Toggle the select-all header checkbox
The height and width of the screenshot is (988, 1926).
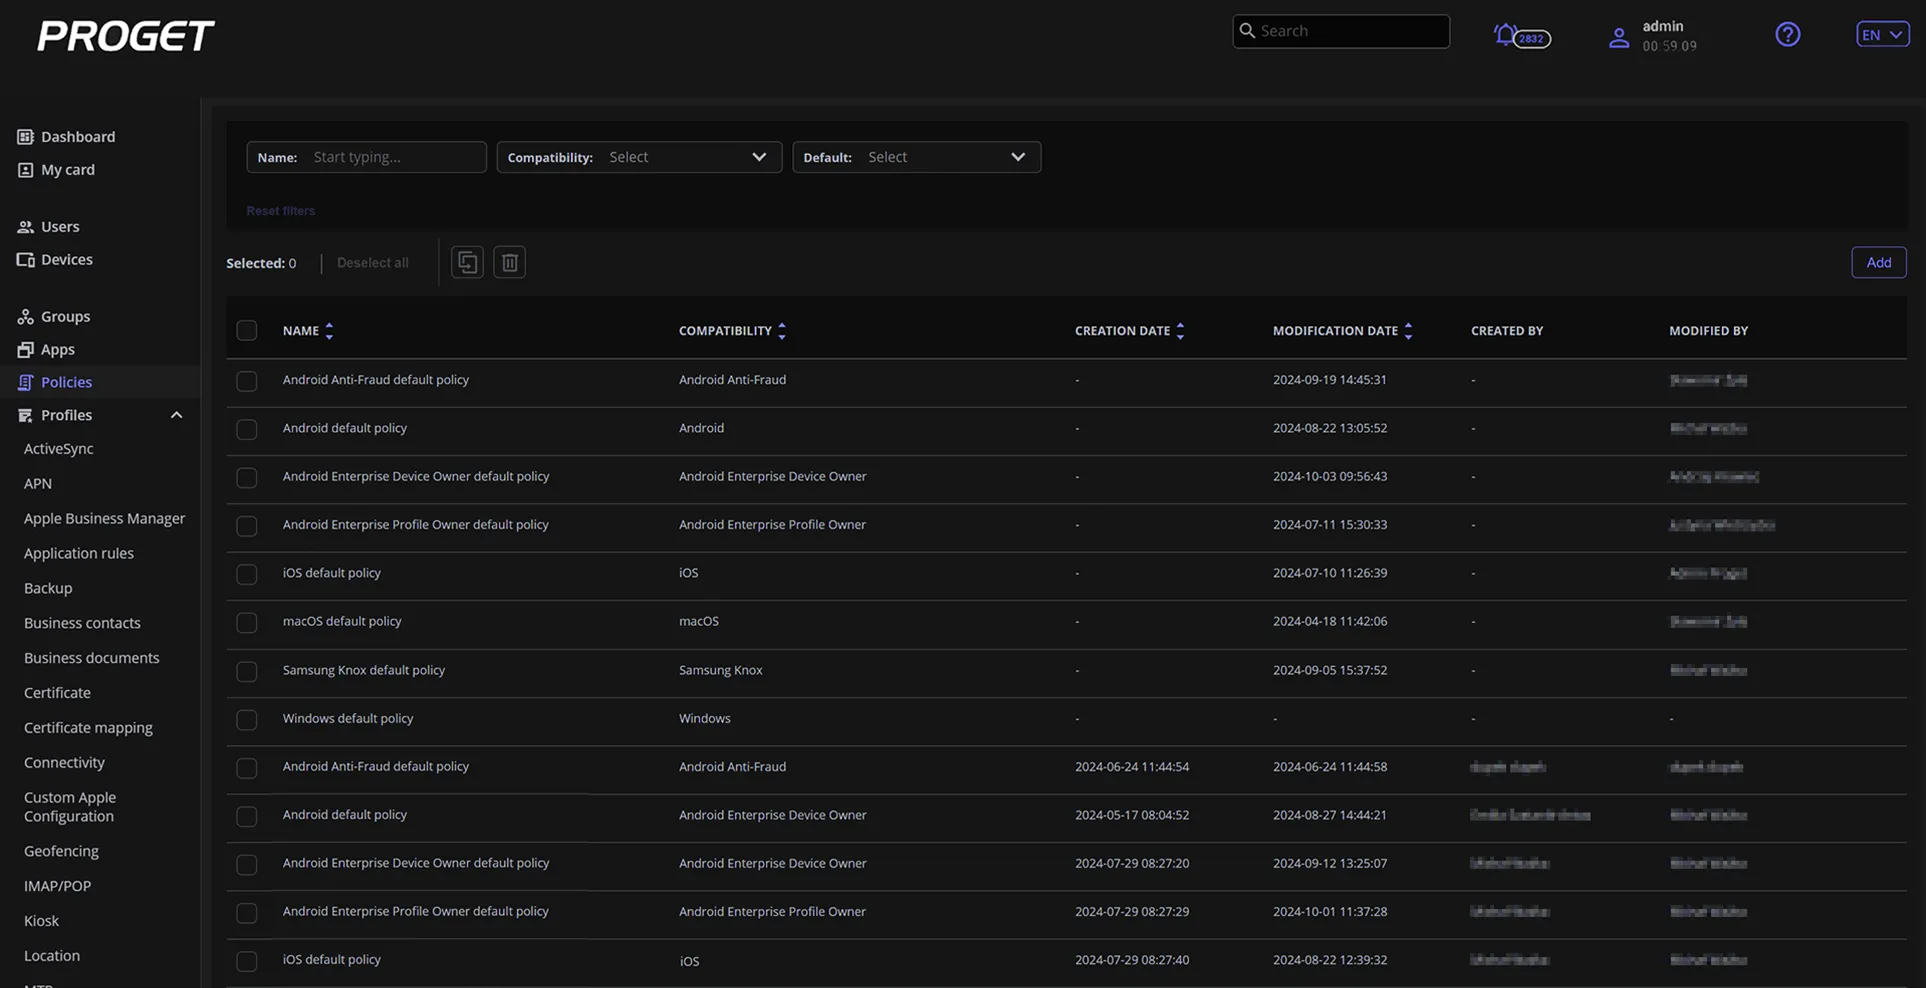pyautogui.click(x=246, y=331)
